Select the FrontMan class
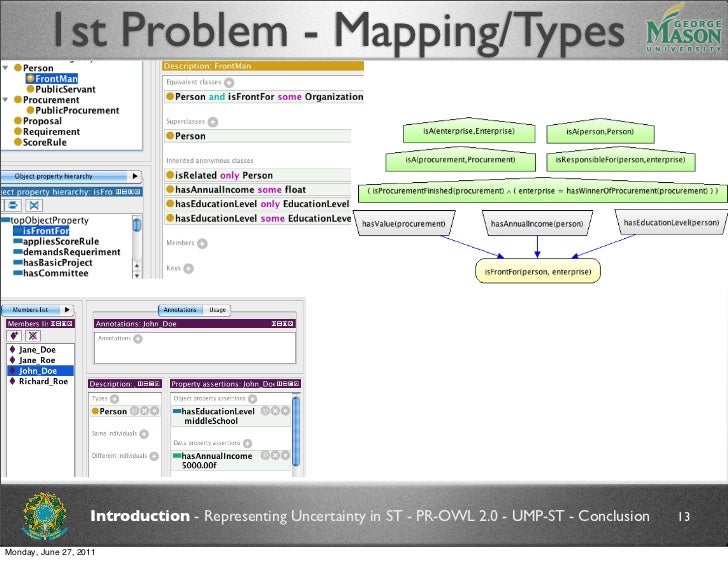 click(x=56, y=78)
